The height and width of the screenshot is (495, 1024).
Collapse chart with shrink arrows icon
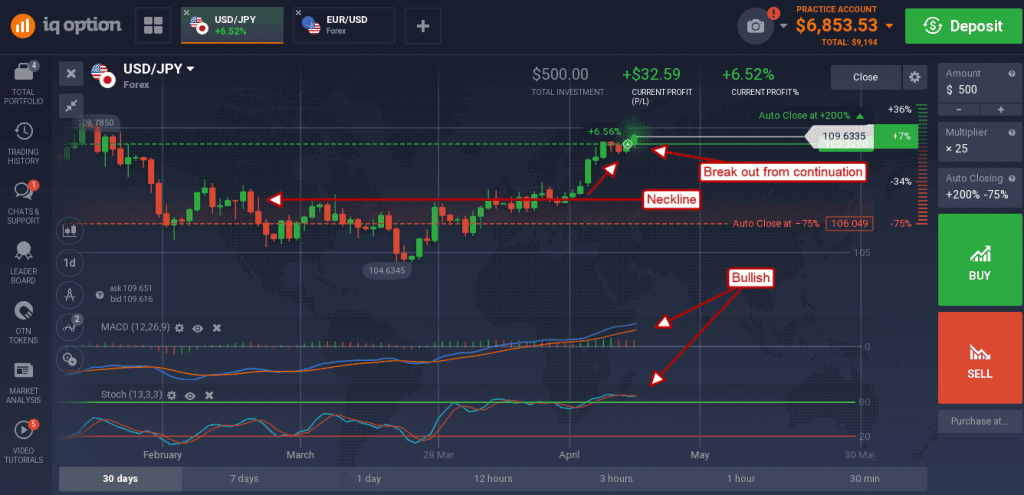point(71,105)
